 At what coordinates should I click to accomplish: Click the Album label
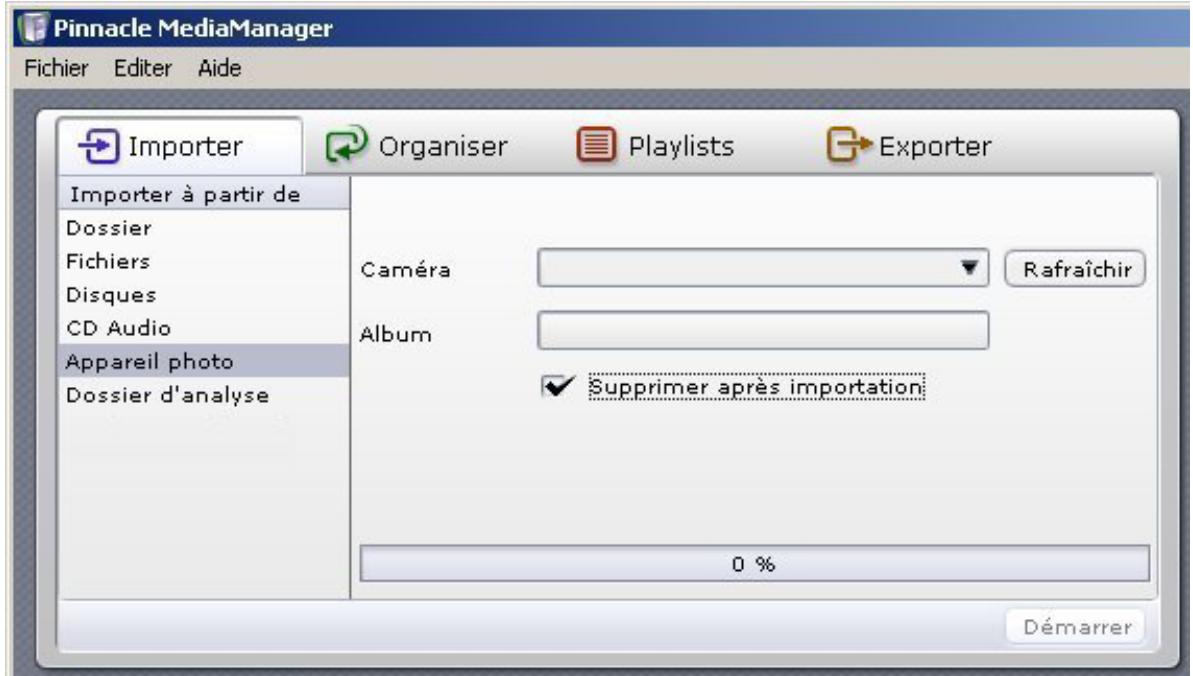[x=396, y=333]
